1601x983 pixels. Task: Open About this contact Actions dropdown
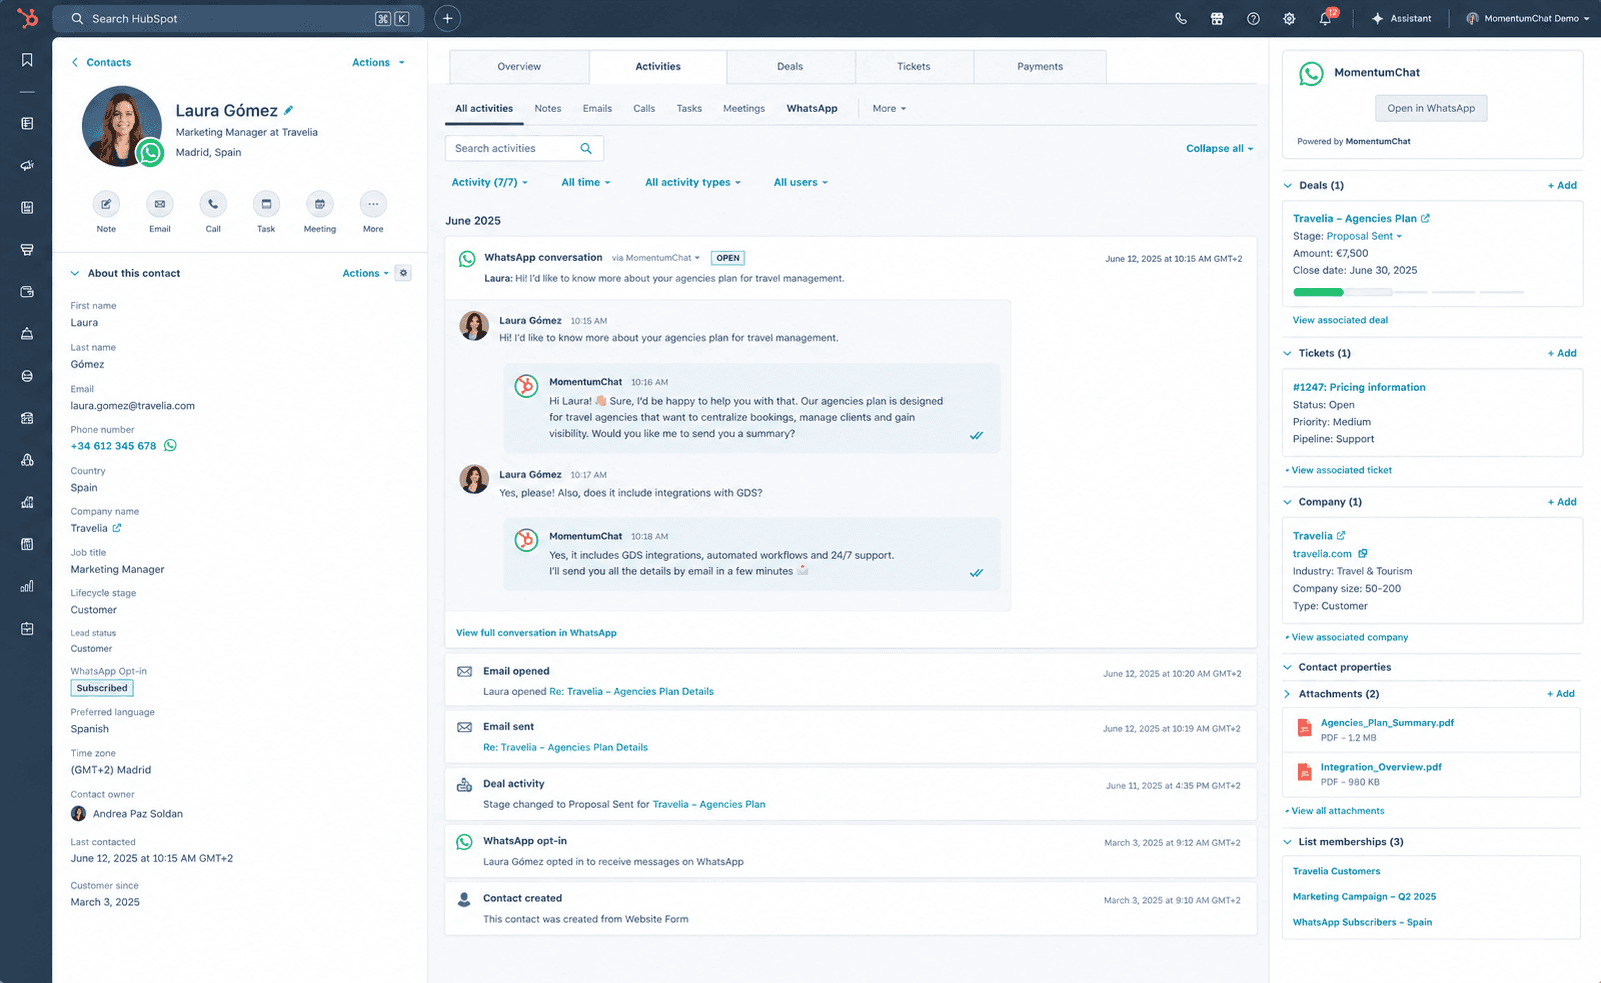point(365,273)
